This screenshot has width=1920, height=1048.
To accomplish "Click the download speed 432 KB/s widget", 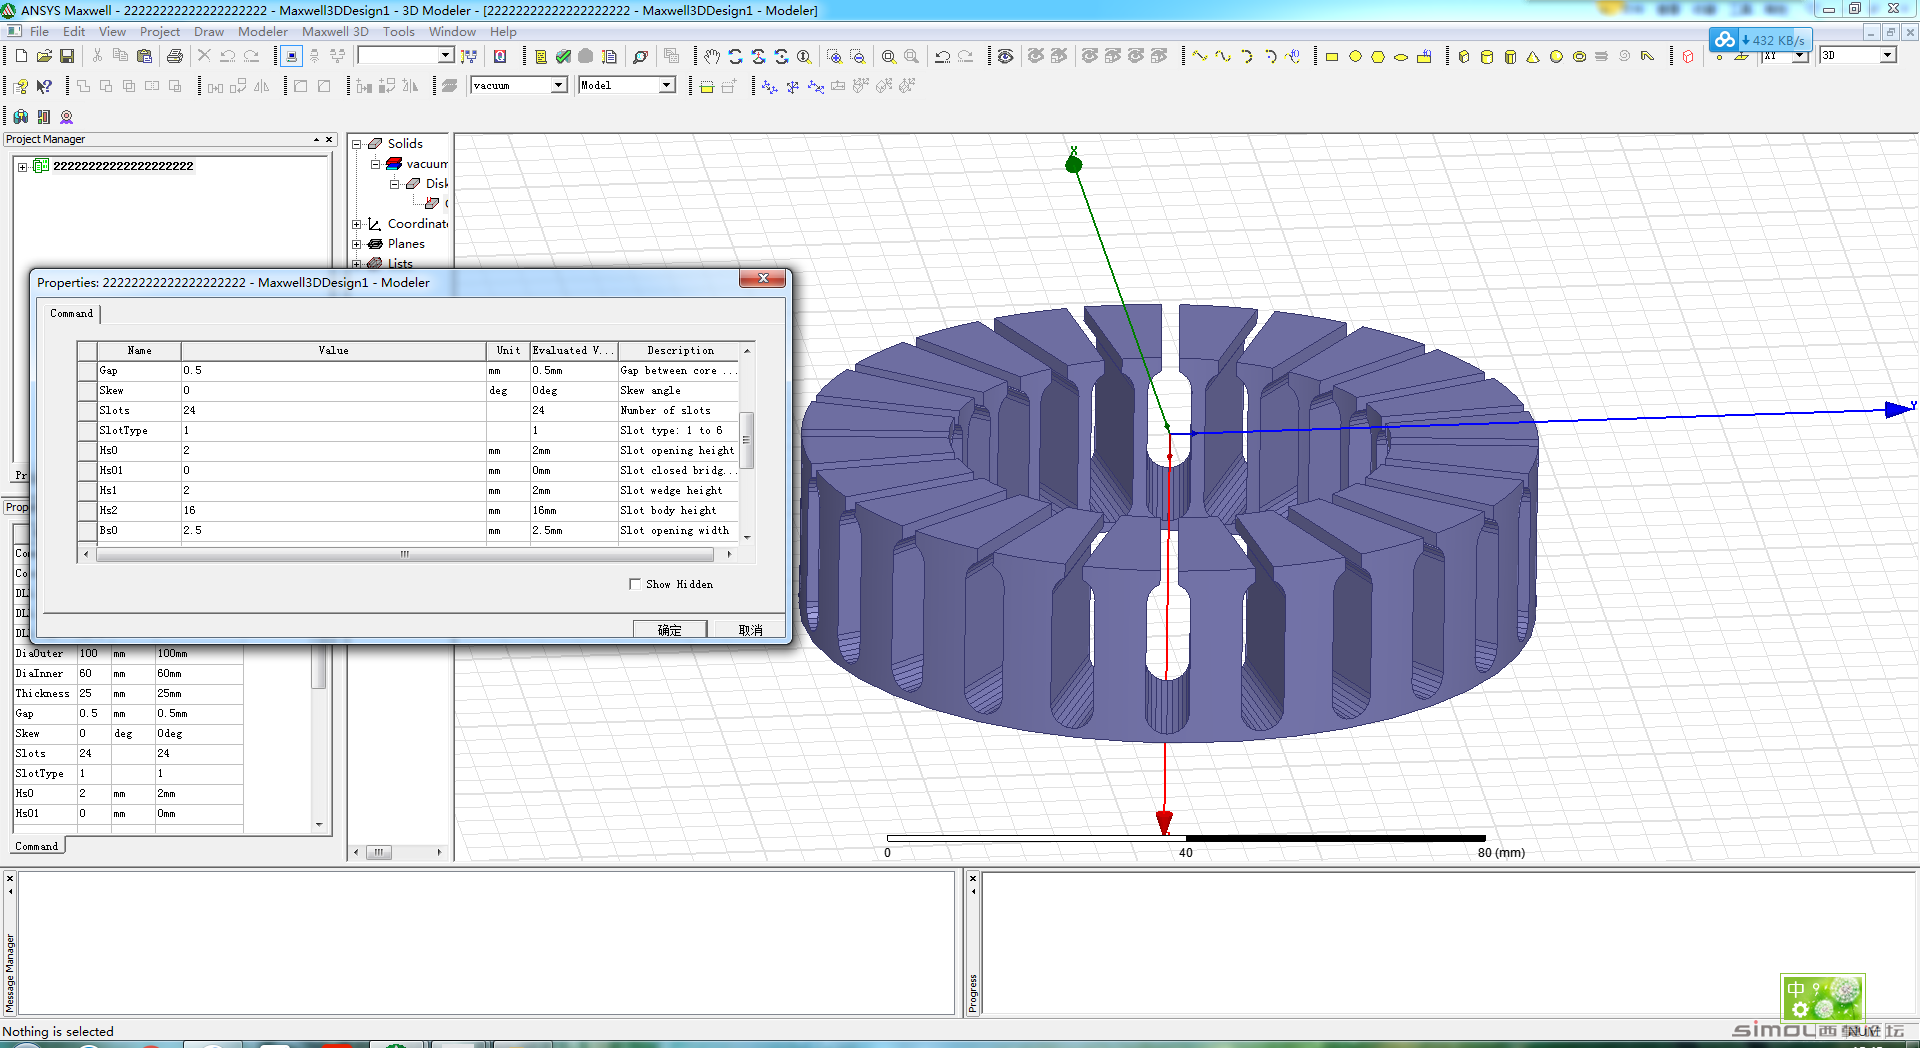I will [1760, 40].
